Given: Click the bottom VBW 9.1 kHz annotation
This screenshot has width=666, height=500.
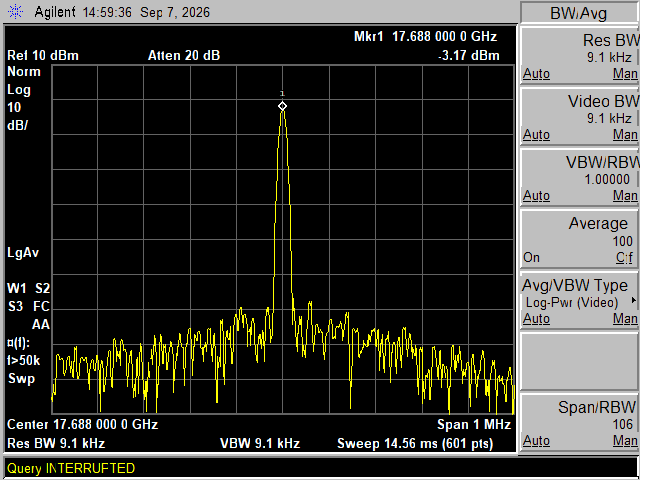Looking at the screenshot, I should pos(260,444).
